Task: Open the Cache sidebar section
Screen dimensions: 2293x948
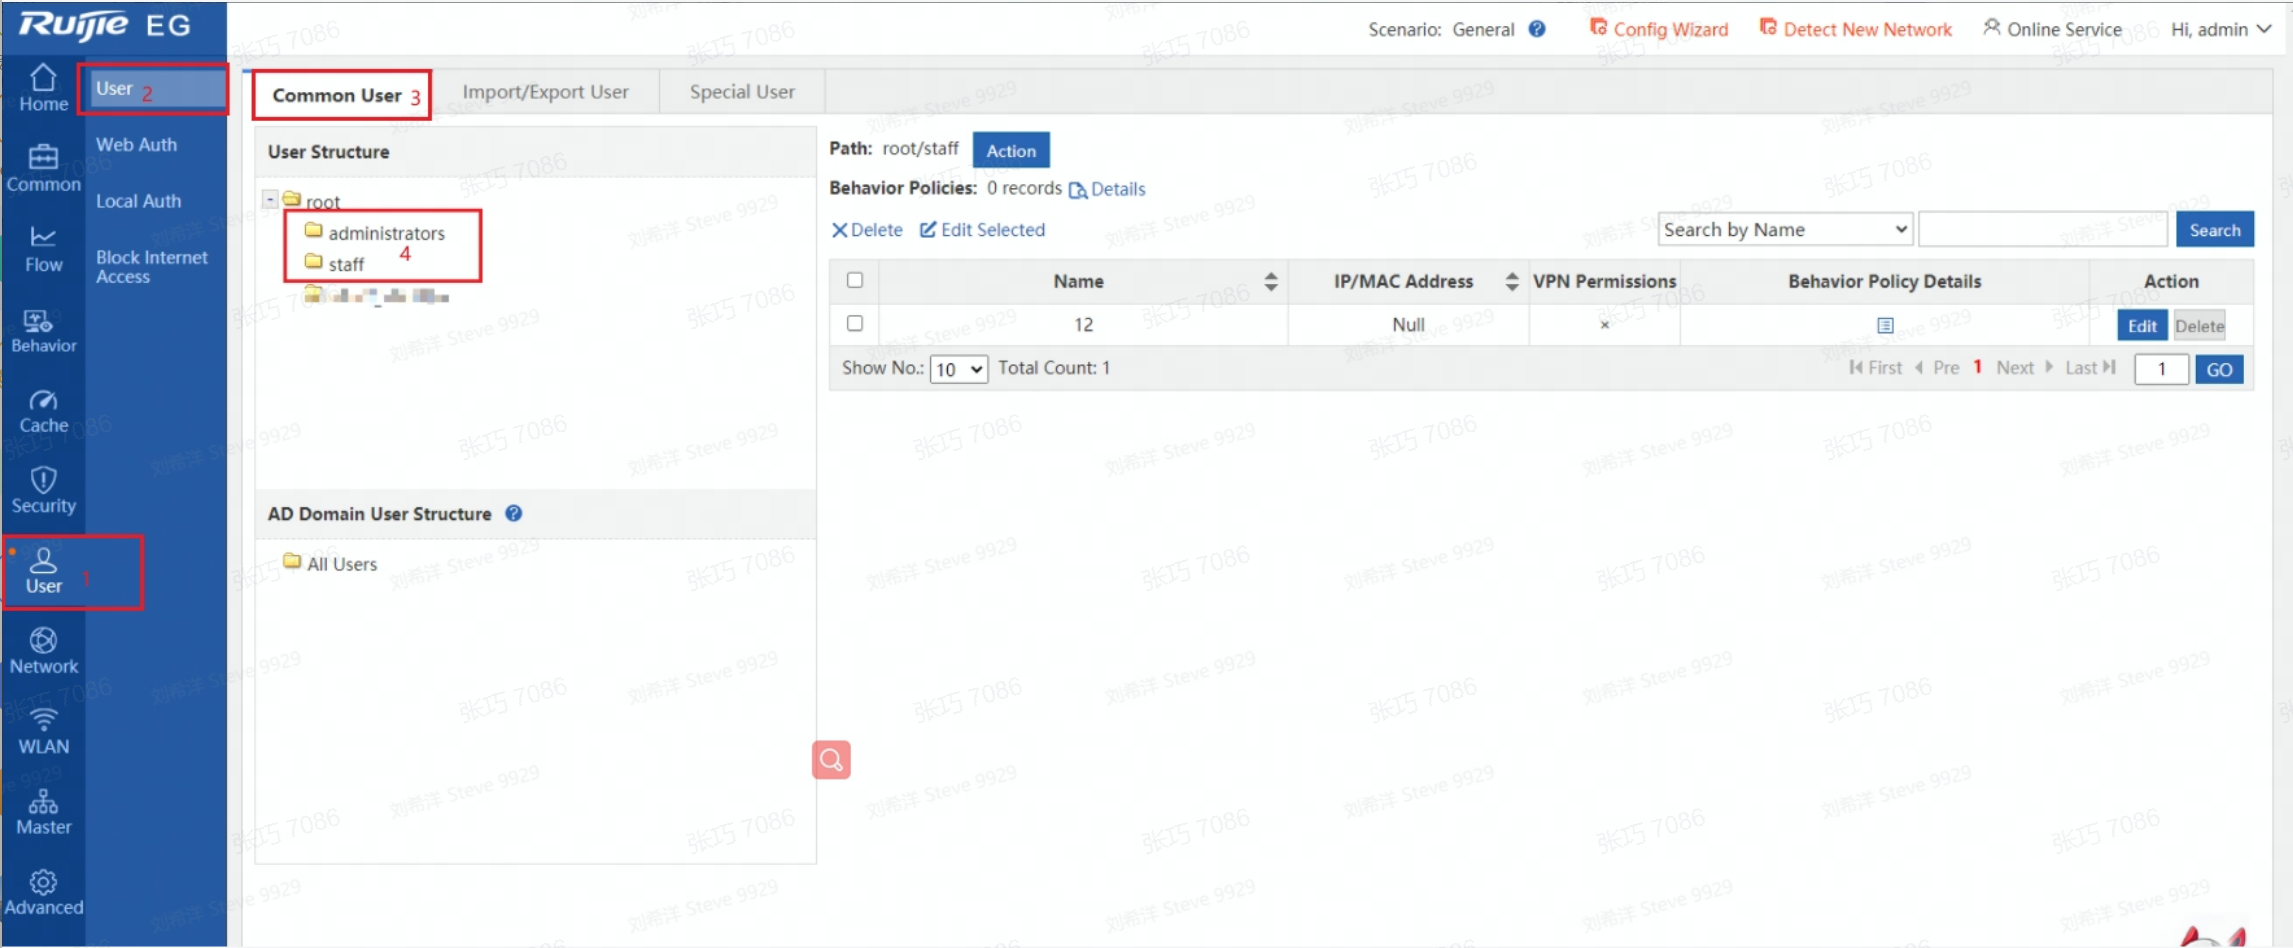Action: pyautogui.click(x=43, y=411)
